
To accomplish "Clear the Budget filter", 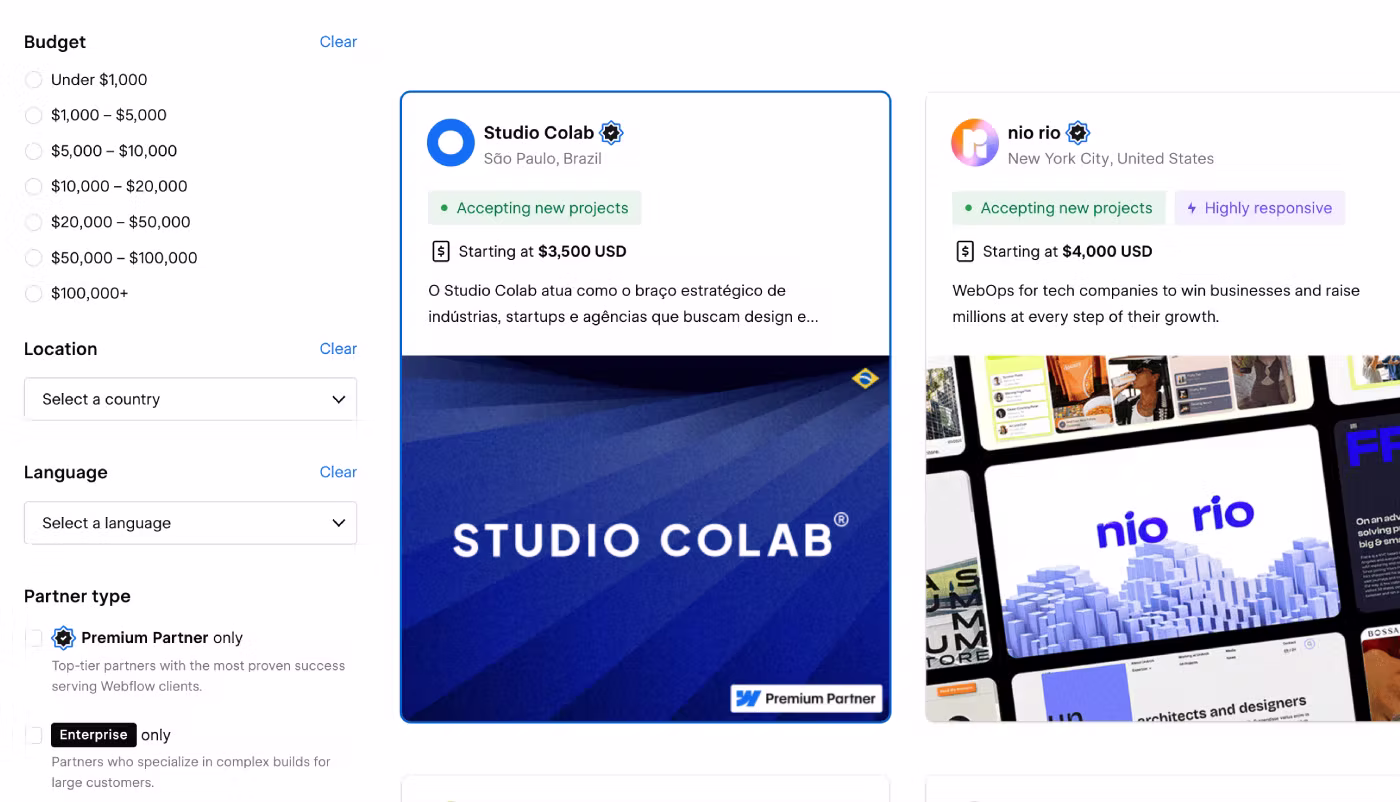I will tap(338, 42).
